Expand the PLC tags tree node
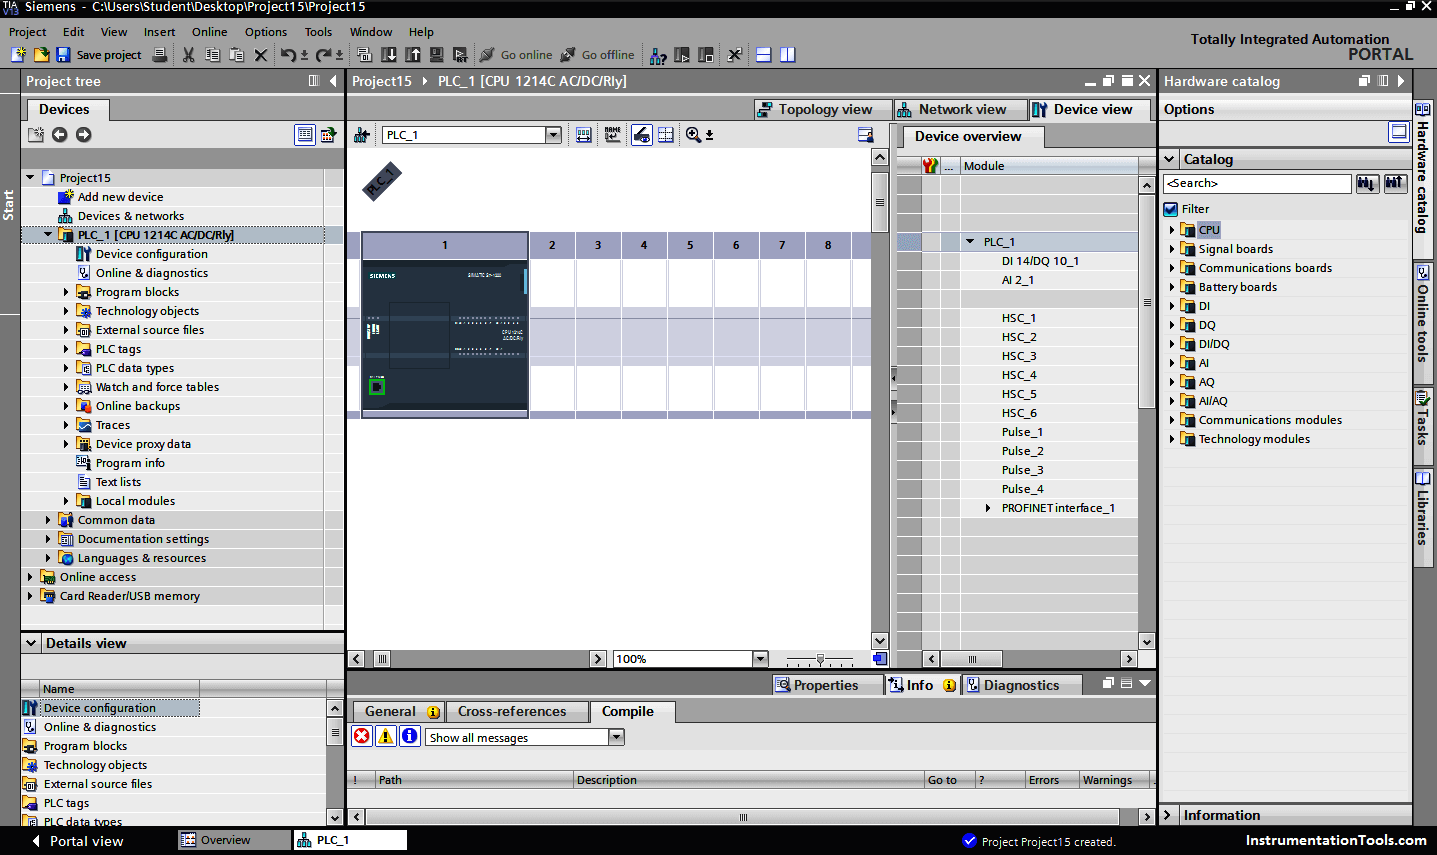Viewport: 1437px width, 855px height. click(66, 349)
